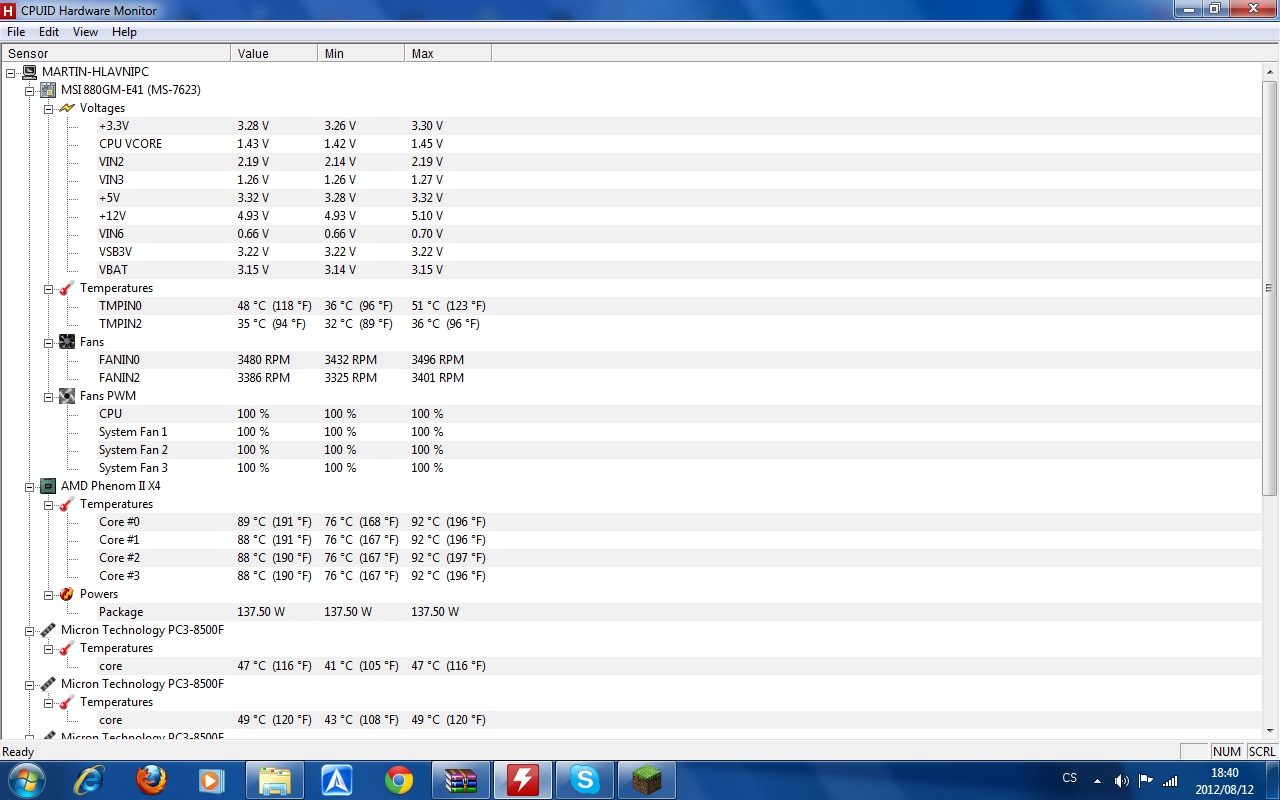
Task: Click the computer icon beside MARTIN-HLAVNIPC
Action: click(x=30, y=72)
